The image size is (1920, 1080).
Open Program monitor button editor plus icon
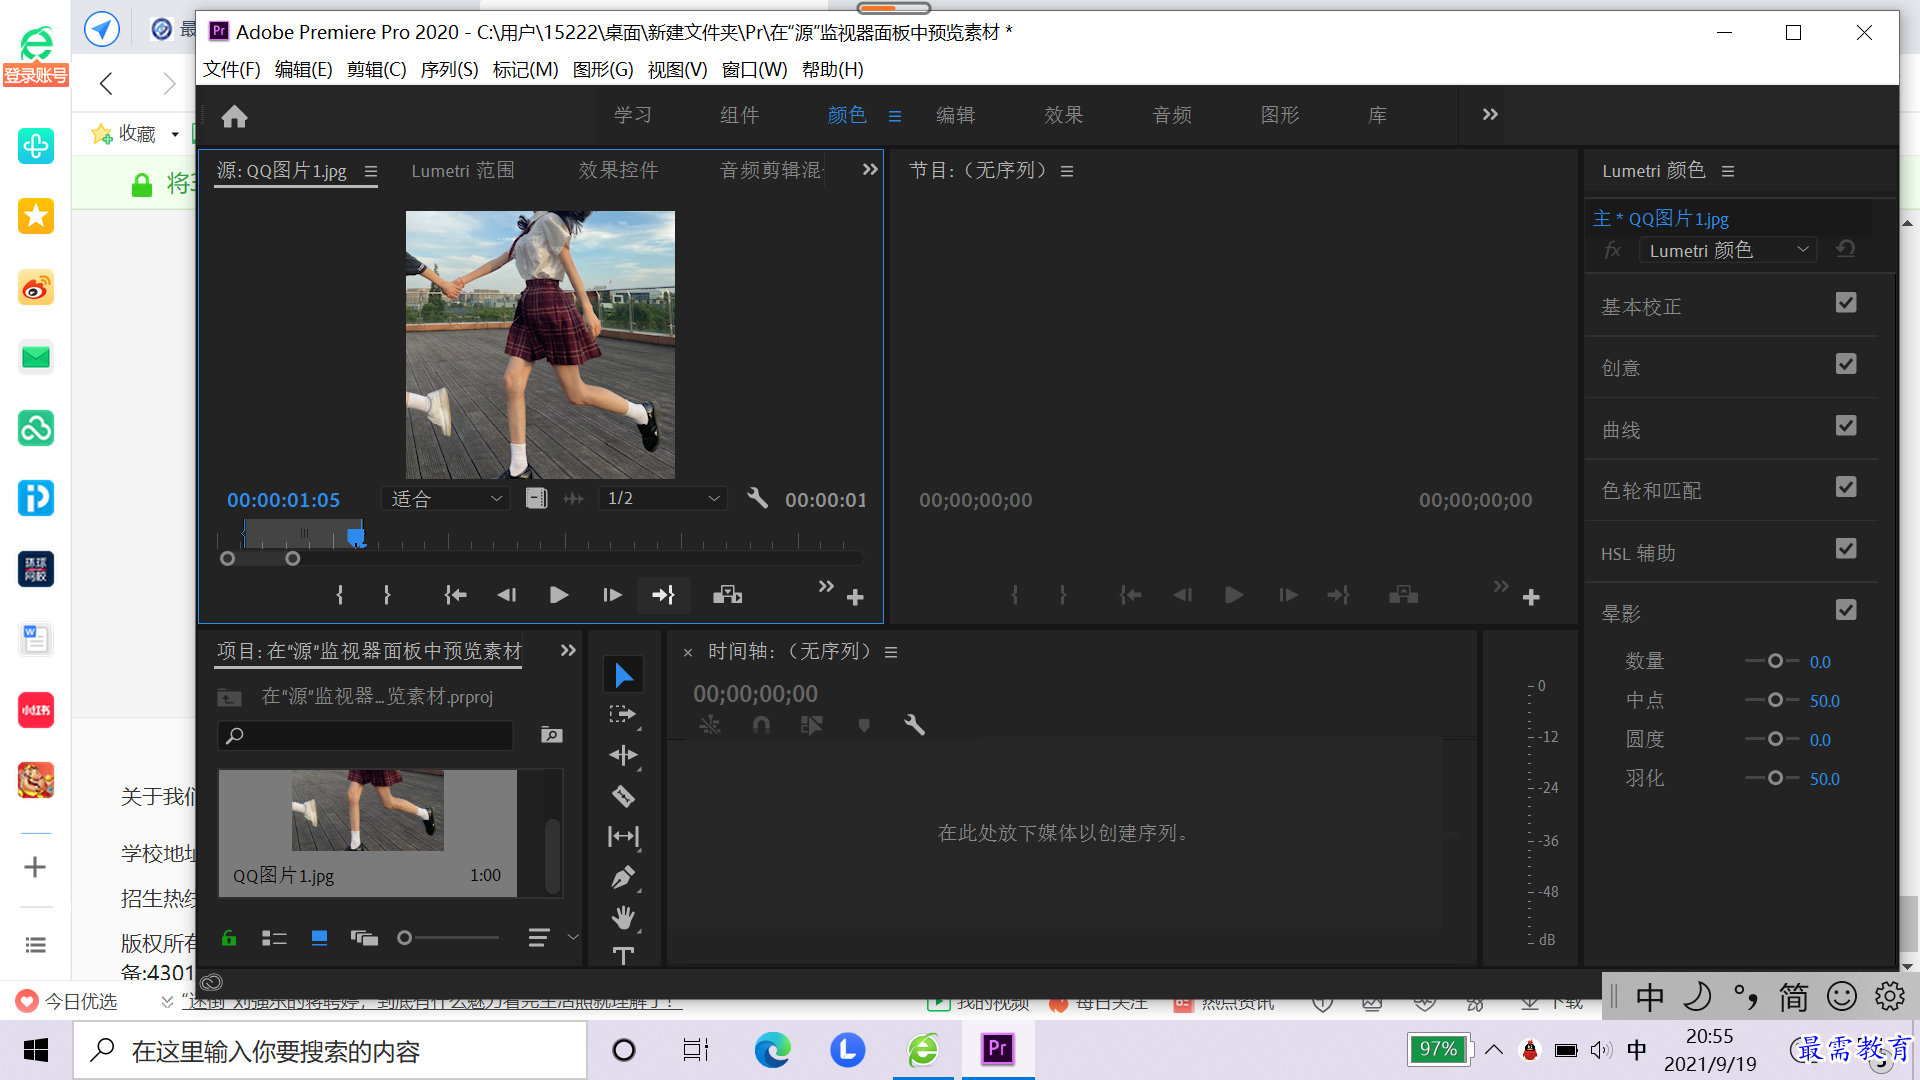click(x=1531, y=597)
